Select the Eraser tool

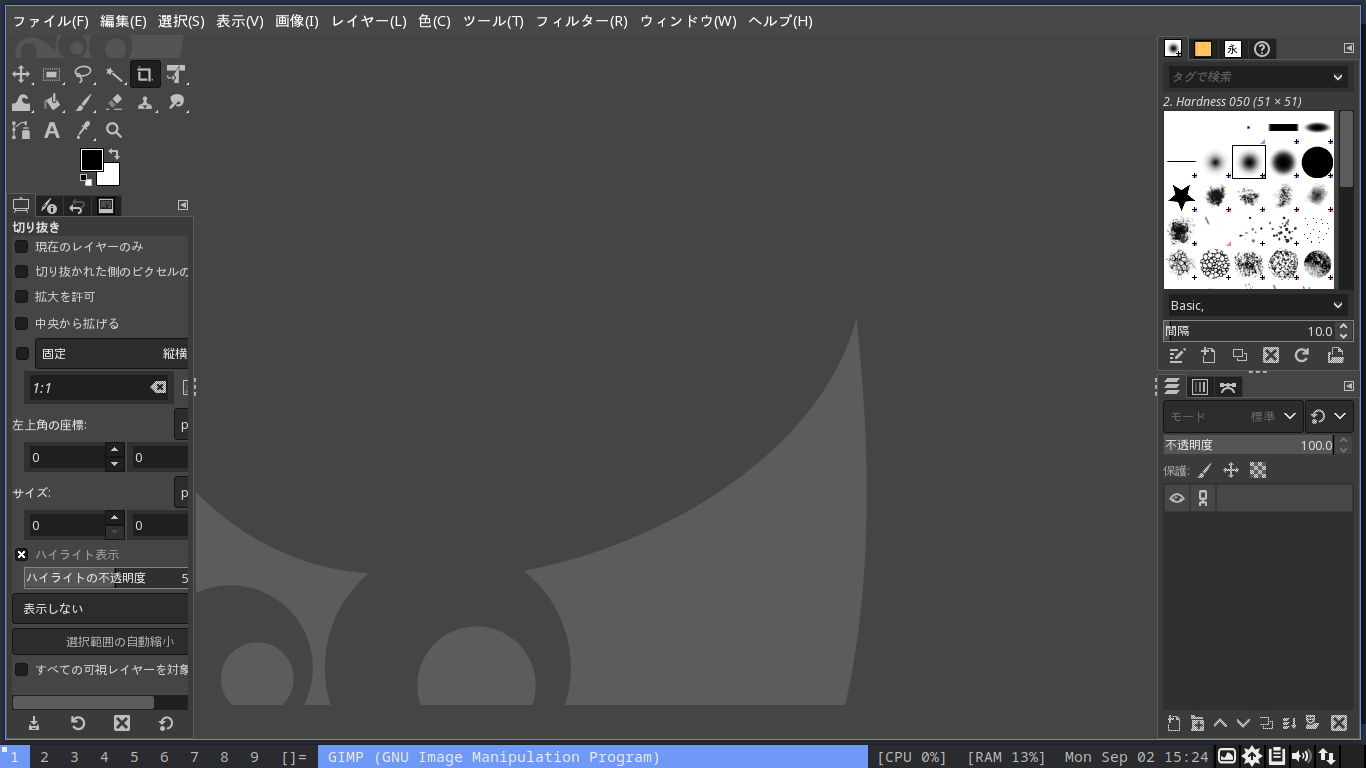[x=114, y=102]
